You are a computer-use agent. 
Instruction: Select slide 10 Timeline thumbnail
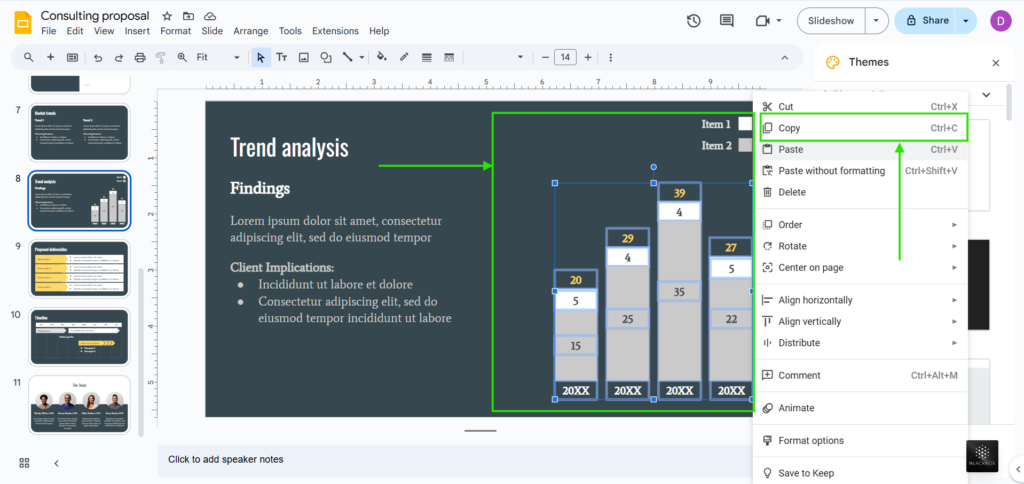point(80,336)
